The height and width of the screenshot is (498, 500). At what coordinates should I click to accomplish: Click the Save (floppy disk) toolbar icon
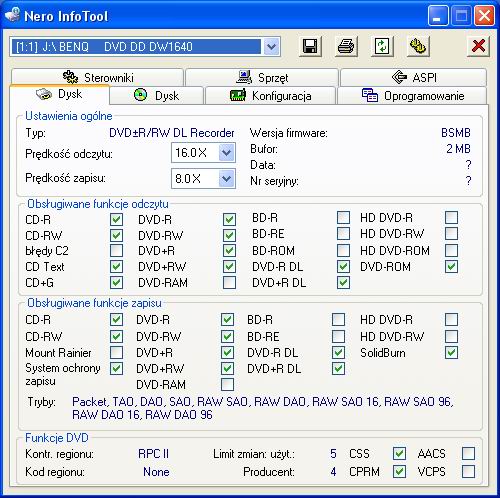tap(310, 46)
